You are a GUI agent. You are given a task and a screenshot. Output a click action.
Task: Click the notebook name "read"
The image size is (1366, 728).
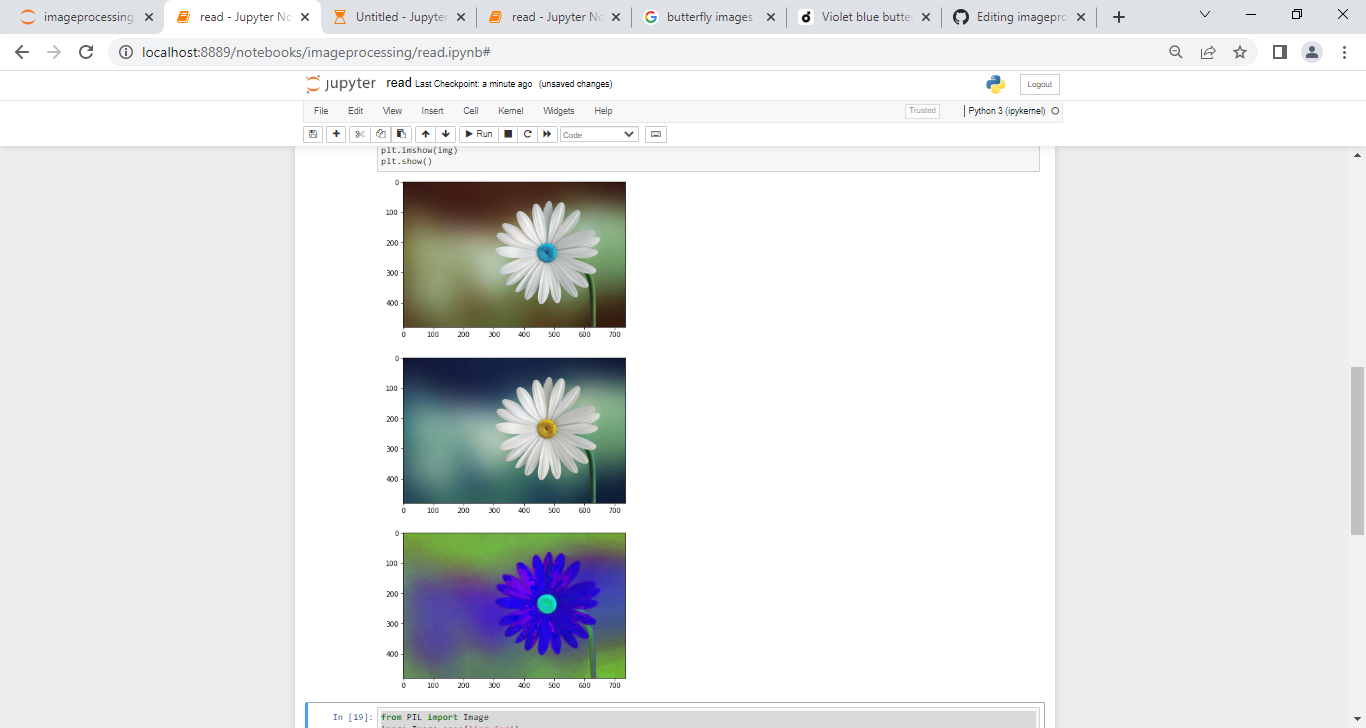399,83
